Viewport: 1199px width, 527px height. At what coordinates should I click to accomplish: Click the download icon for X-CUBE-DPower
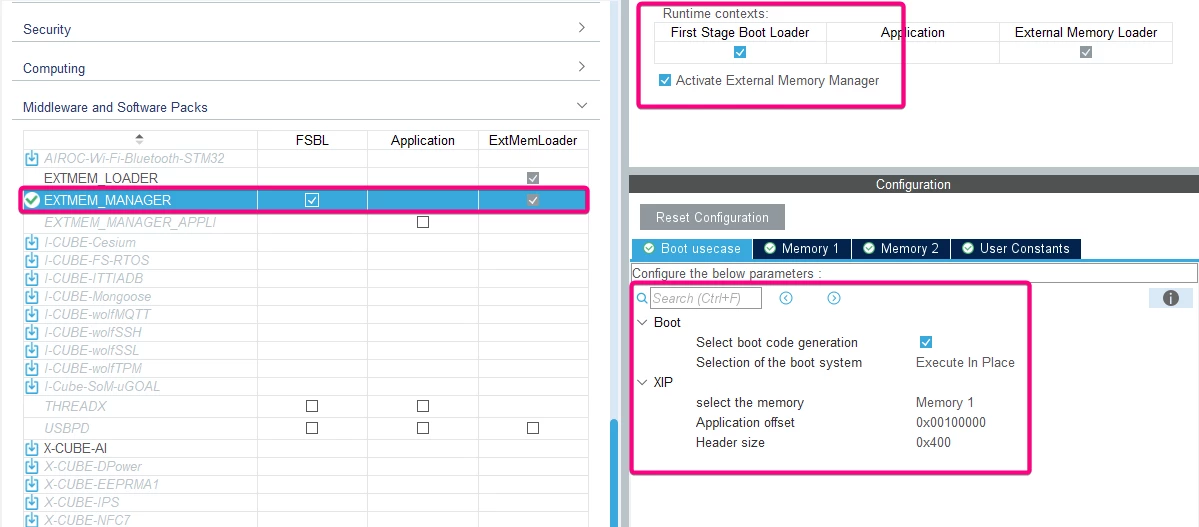click(x=32, y=466)
